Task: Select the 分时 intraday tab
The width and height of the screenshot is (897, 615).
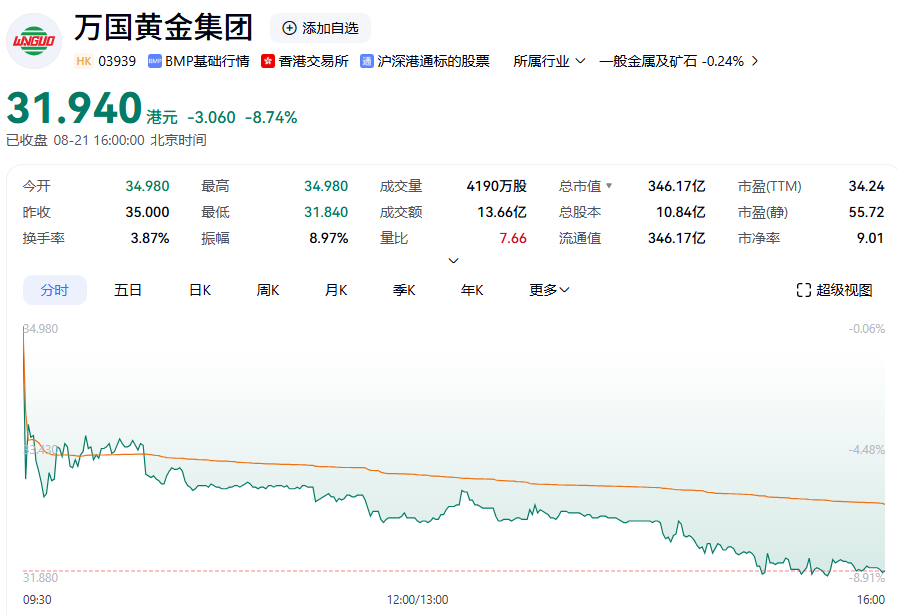Action: [55, 290]
